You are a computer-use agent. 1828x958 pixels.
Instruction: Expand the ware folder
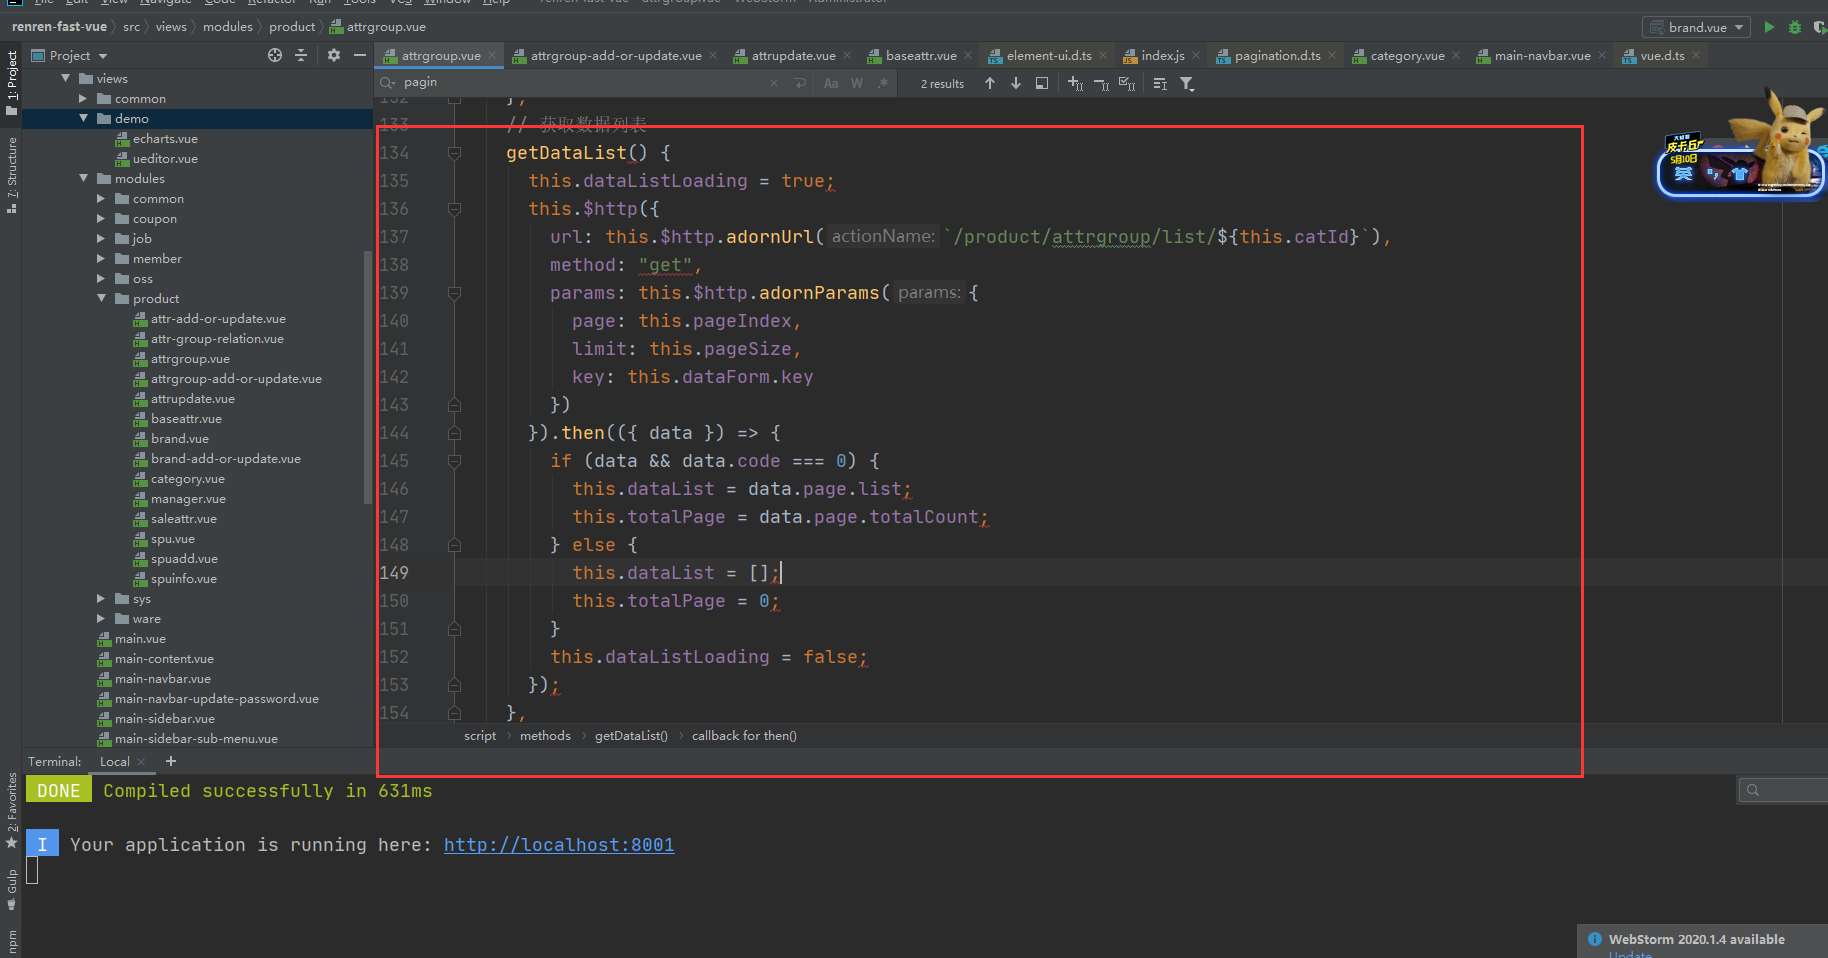point(101,618)
